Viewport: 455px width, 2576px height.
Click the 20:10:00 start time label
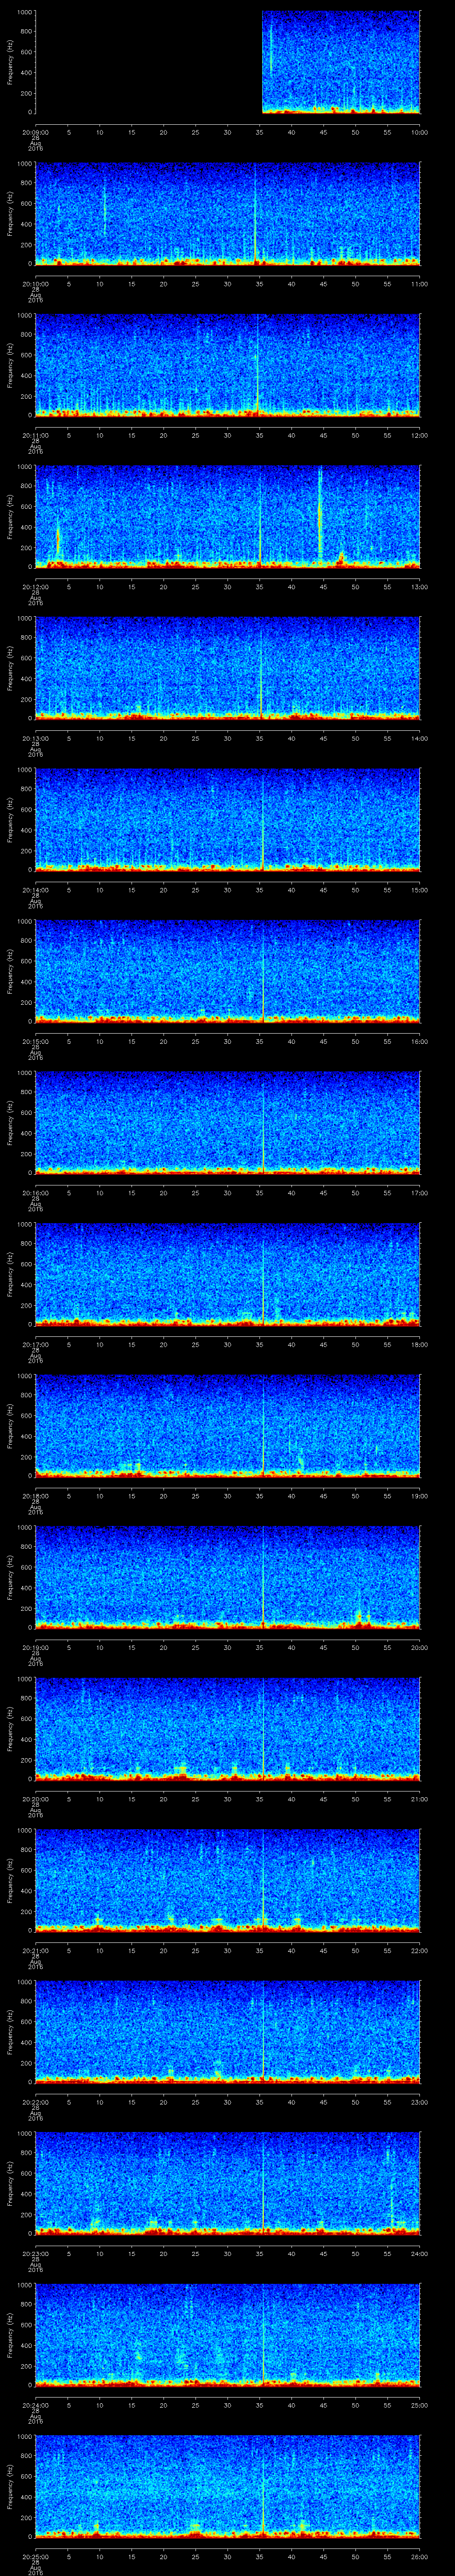click(x=35, y=284)
